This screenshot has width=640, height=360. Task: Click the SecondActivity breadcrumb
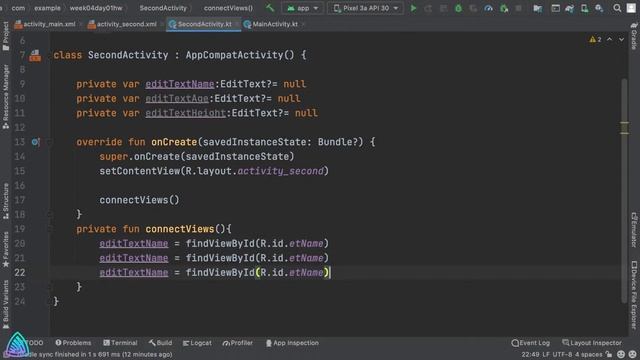pyautogui.click(x=163, y=8)
